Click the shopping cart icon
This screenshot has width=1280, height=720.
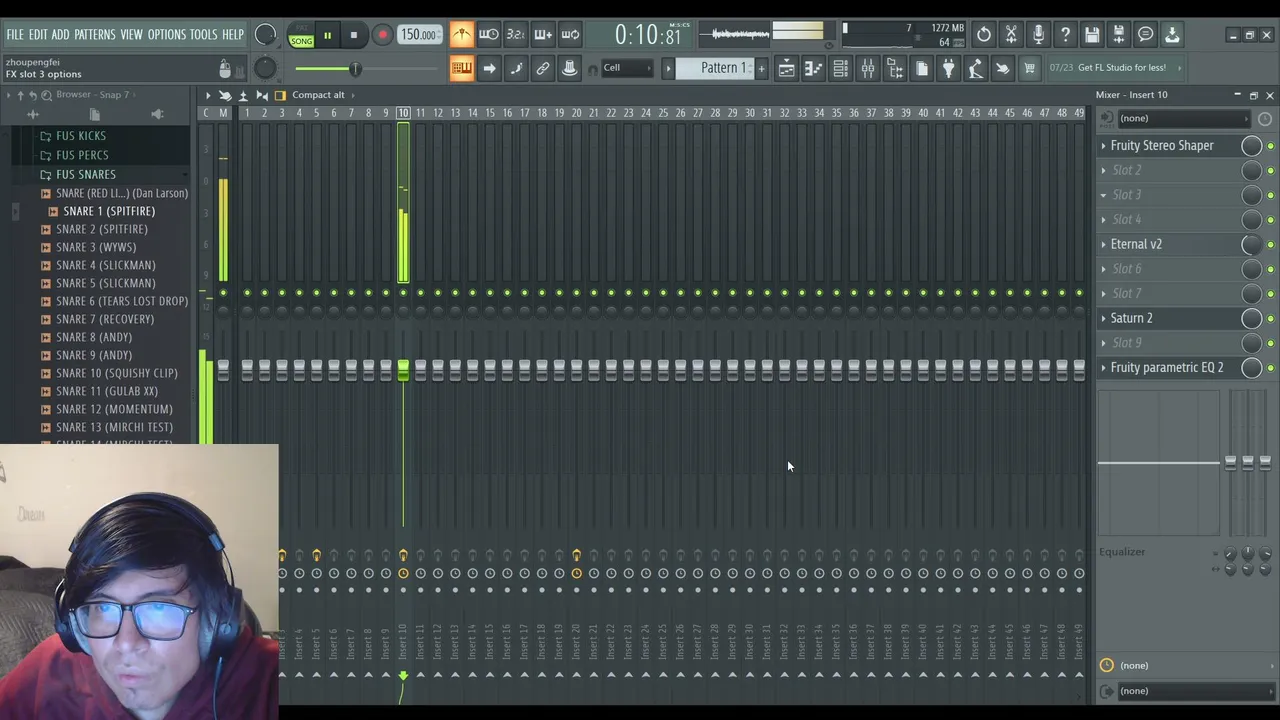[x=1029, y=68]
